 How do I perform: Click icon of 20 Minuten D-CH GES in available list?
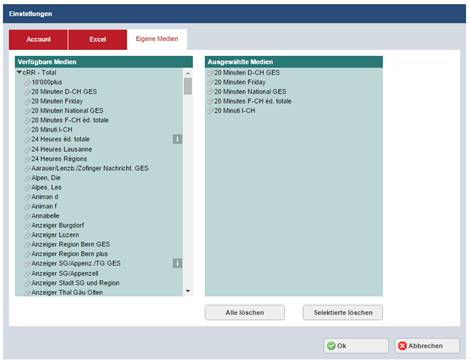[27, 92]
